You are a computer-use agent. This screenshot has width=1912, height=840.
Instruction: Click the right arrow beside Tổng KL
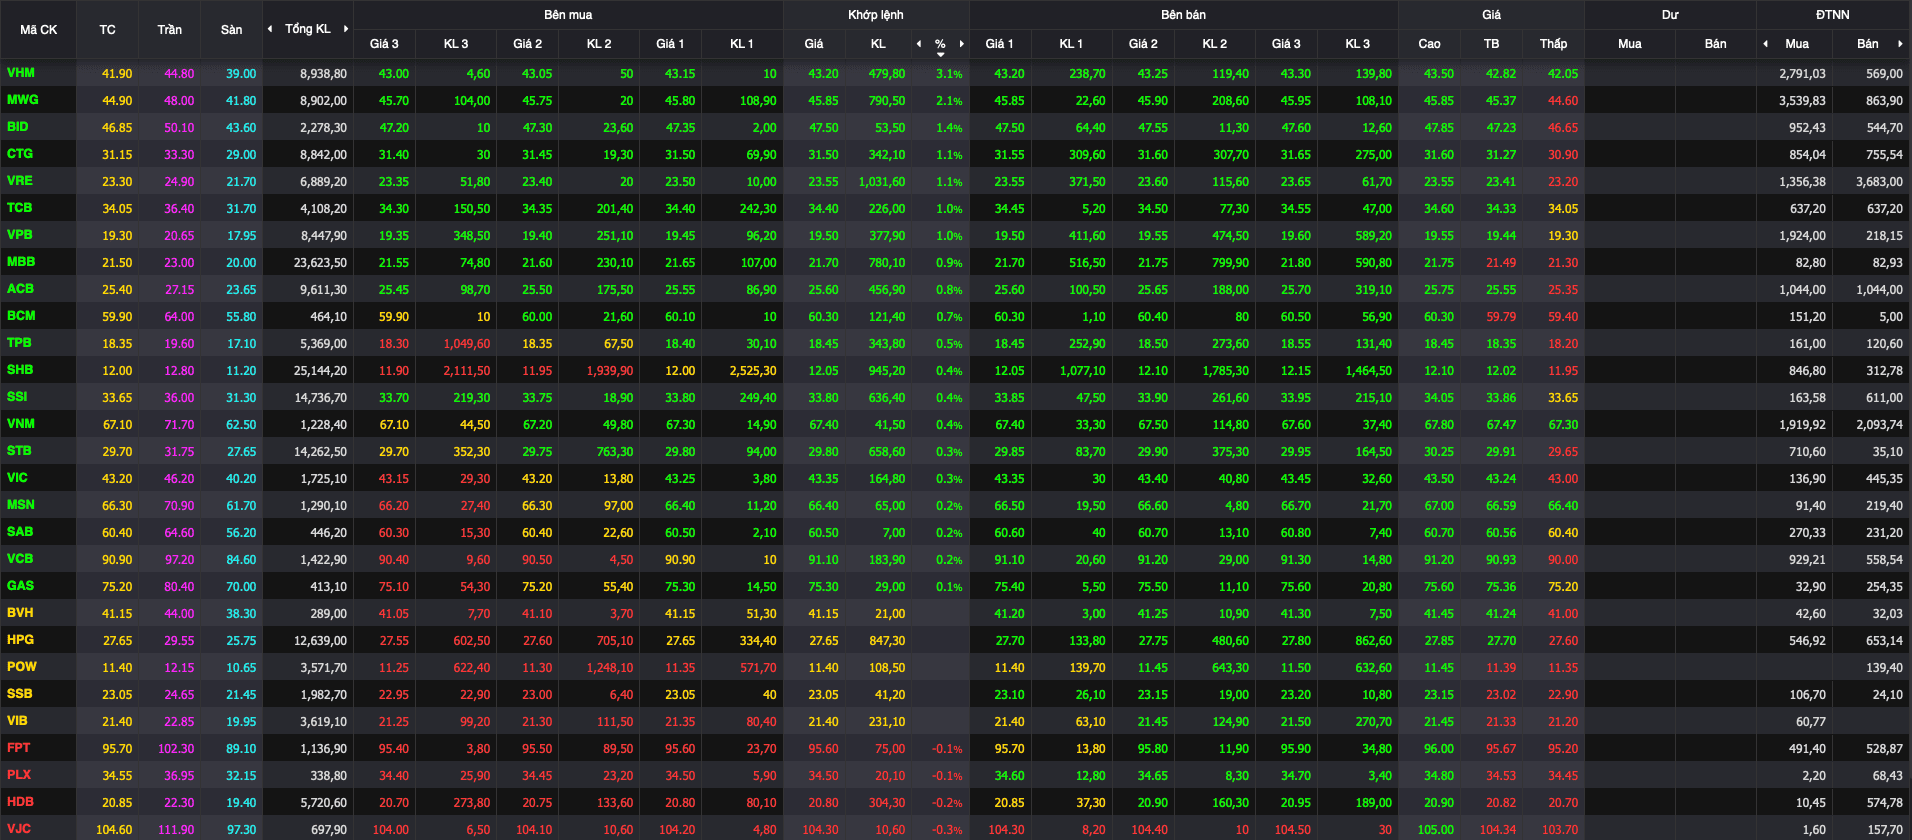click(346, 29)
